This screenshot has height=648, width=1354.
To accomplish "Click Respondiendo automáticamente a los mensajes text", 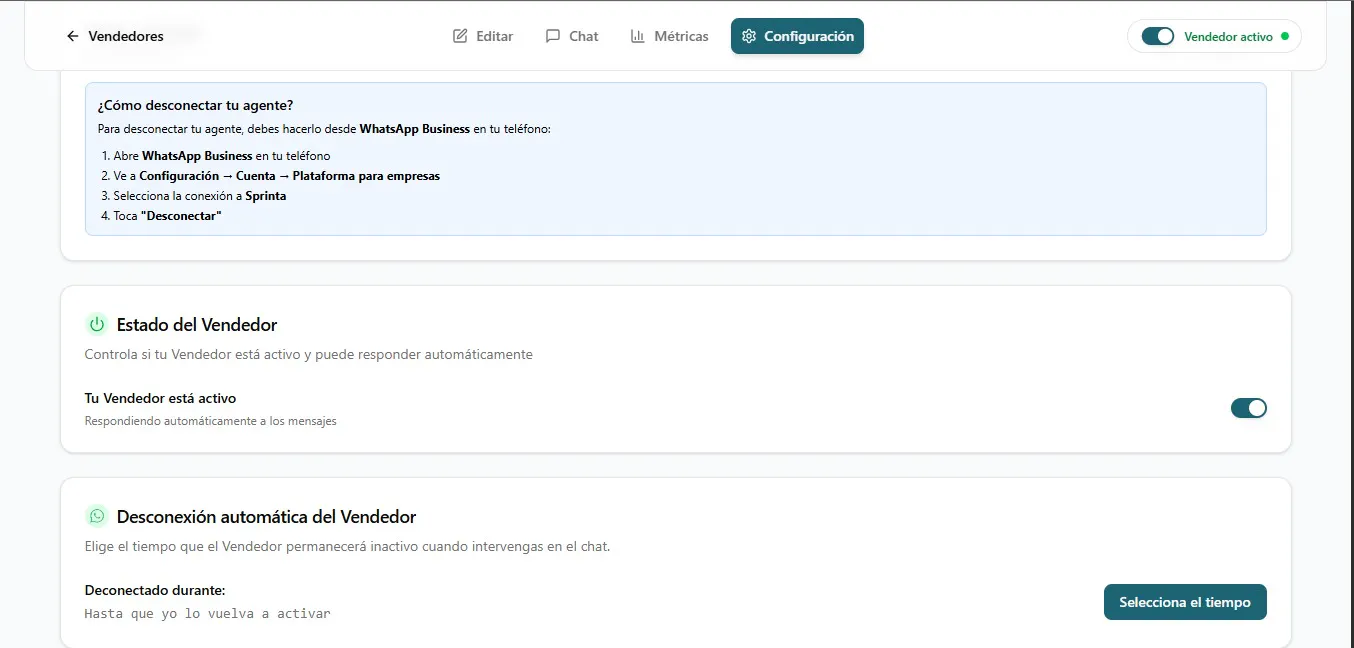I will (210, 421).
